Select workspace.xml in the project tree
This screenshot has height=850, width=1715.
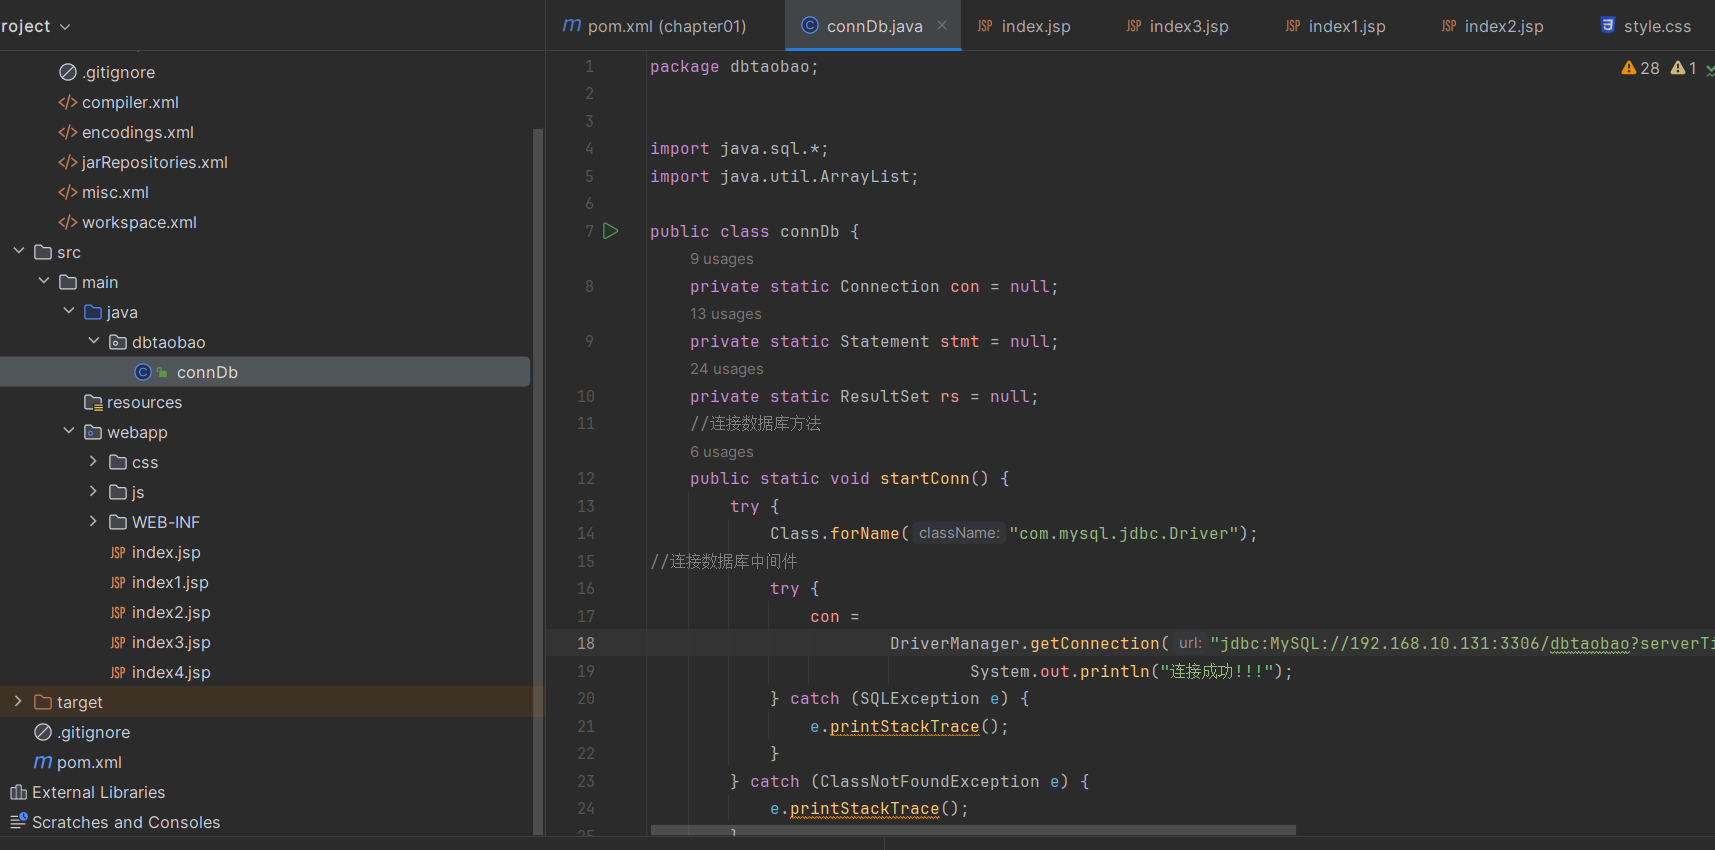pos(139,222)
